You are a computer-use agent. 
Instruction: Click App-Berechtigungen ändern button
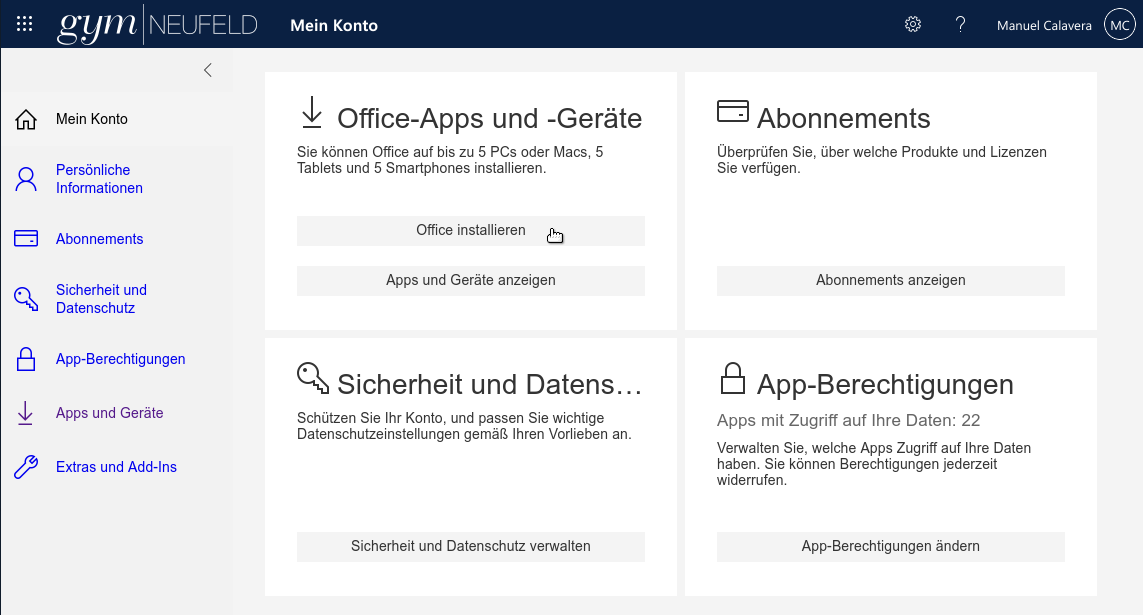tap(890, 547)
